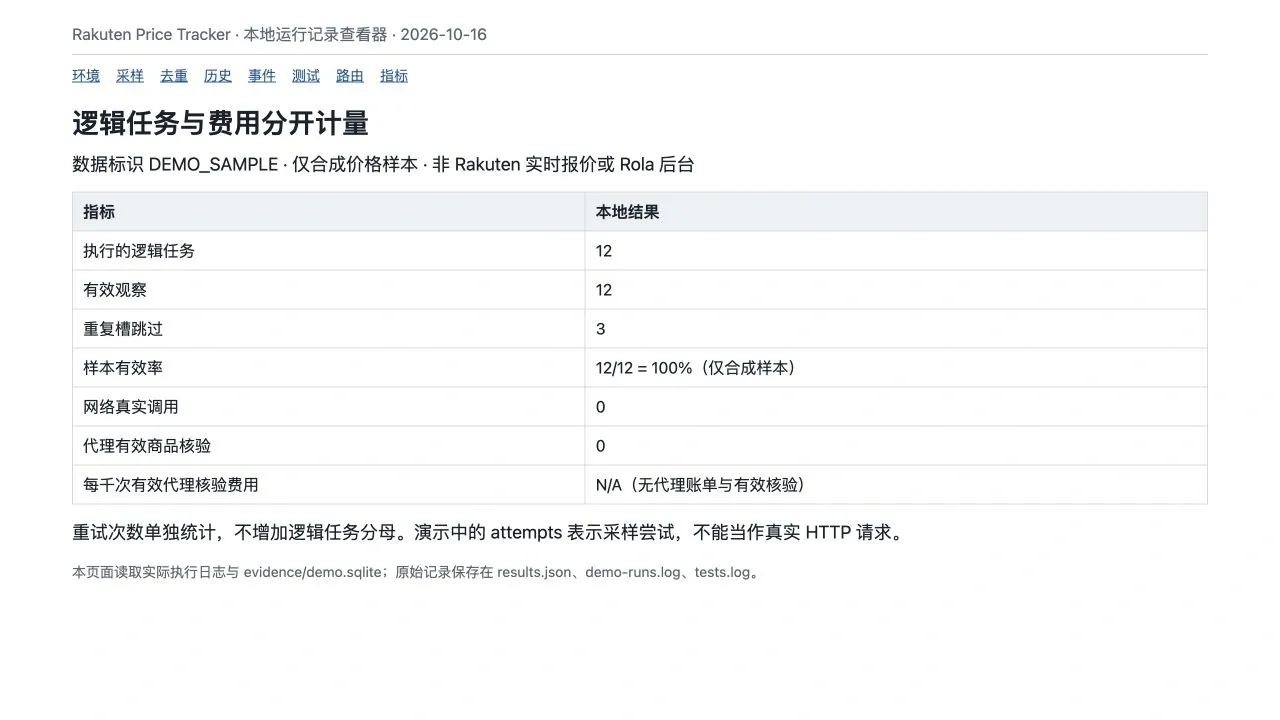Select the 代理有效商品核验 cell
The image size is (1280, 720).
pos(329,446)
